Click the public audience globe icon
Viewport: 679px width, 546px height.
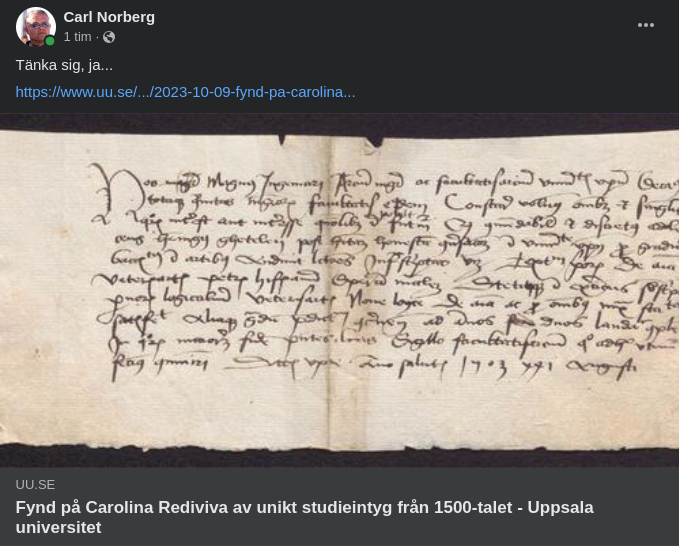point(109,37)
